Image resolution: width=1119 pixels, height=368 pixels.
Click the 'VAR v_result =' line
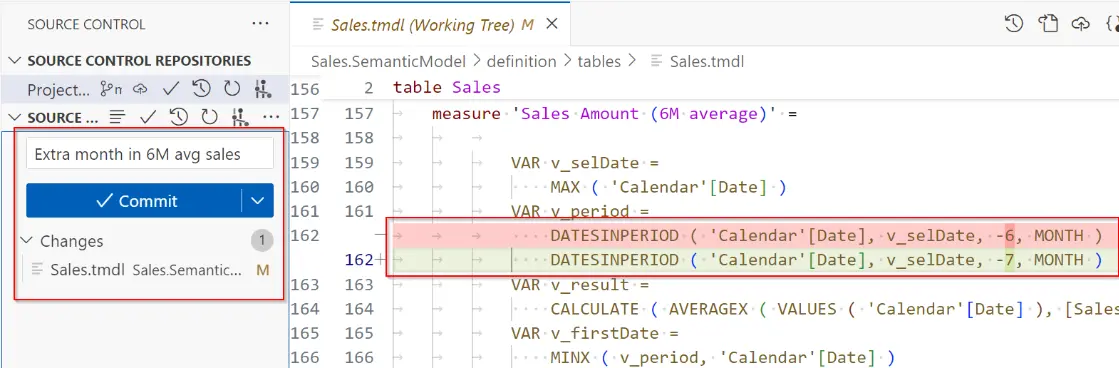[x=579, y=285]
